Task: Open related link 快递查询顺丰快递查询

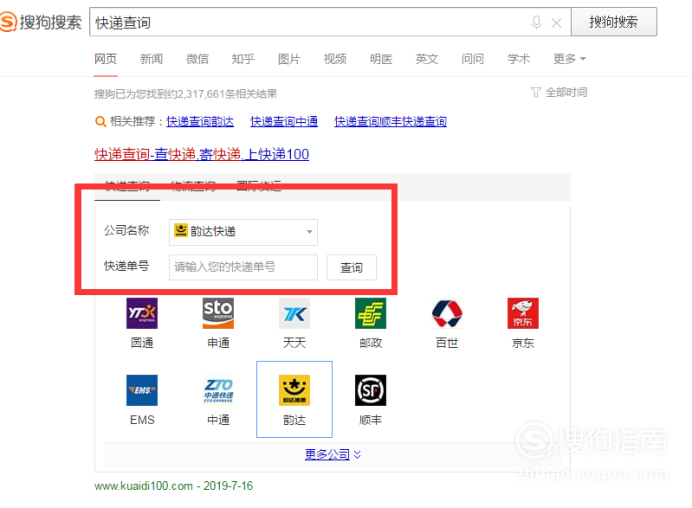Action: 391,121
